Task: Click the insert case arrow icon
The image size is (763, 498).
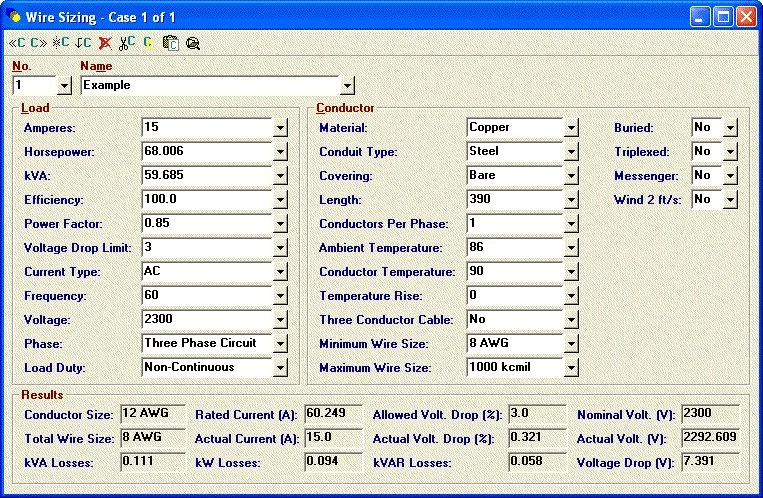Action: point(83,43)
